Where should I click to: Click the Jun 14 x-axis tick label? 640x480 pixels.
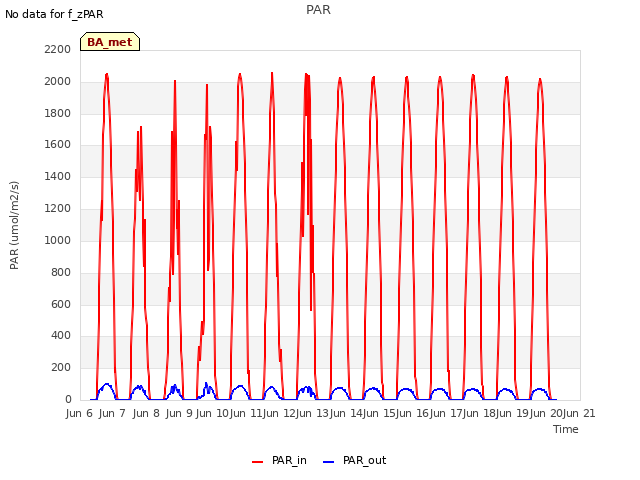click(x=346, y=413)
